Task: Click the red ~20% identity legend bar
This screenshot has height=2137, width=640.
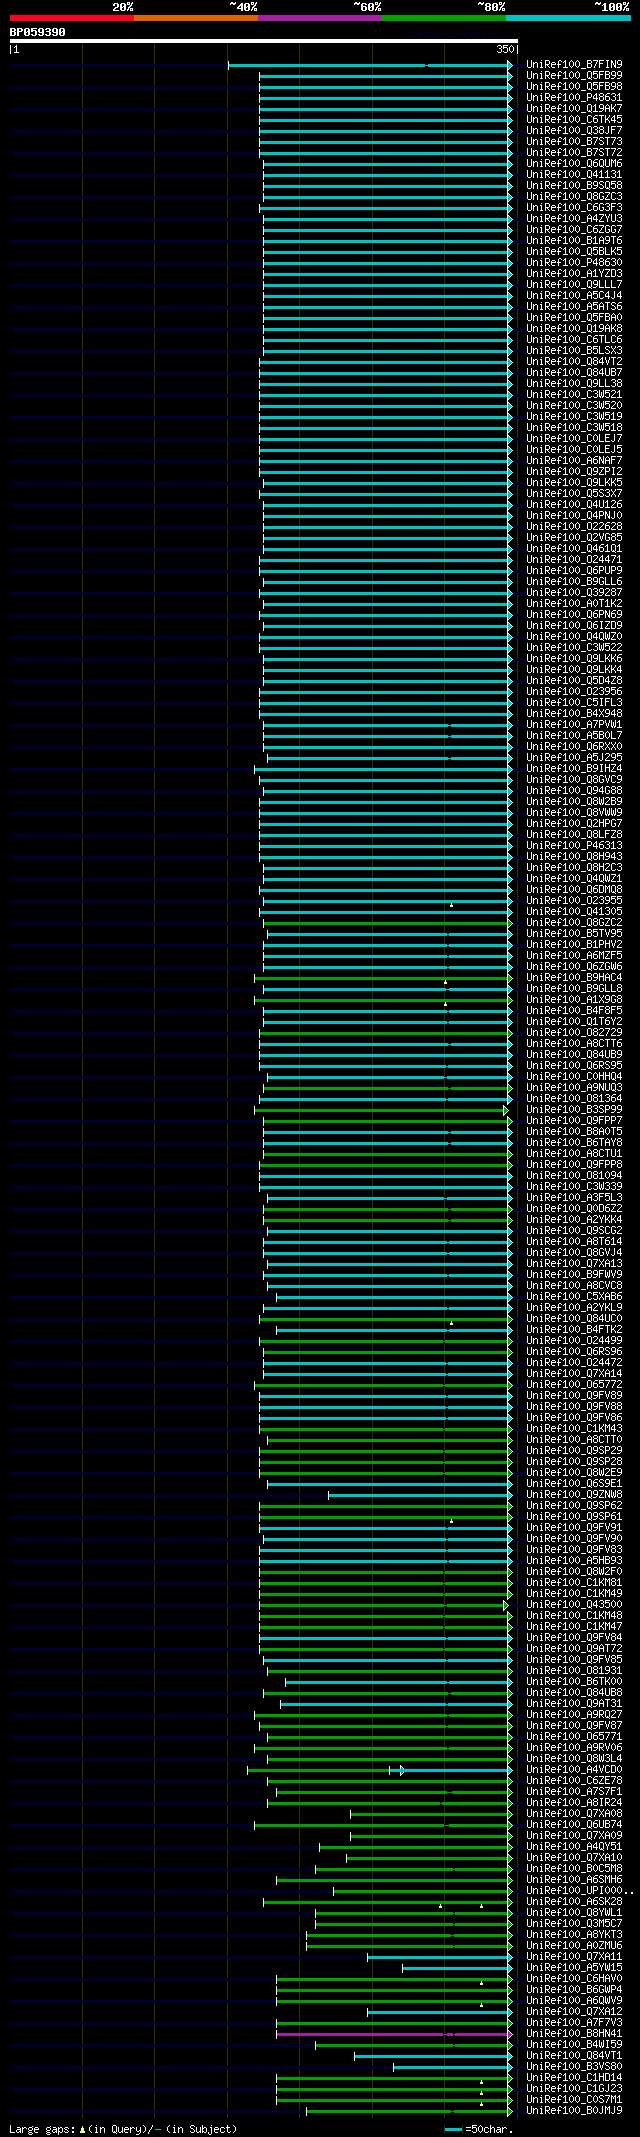Action: pos(72,18)
